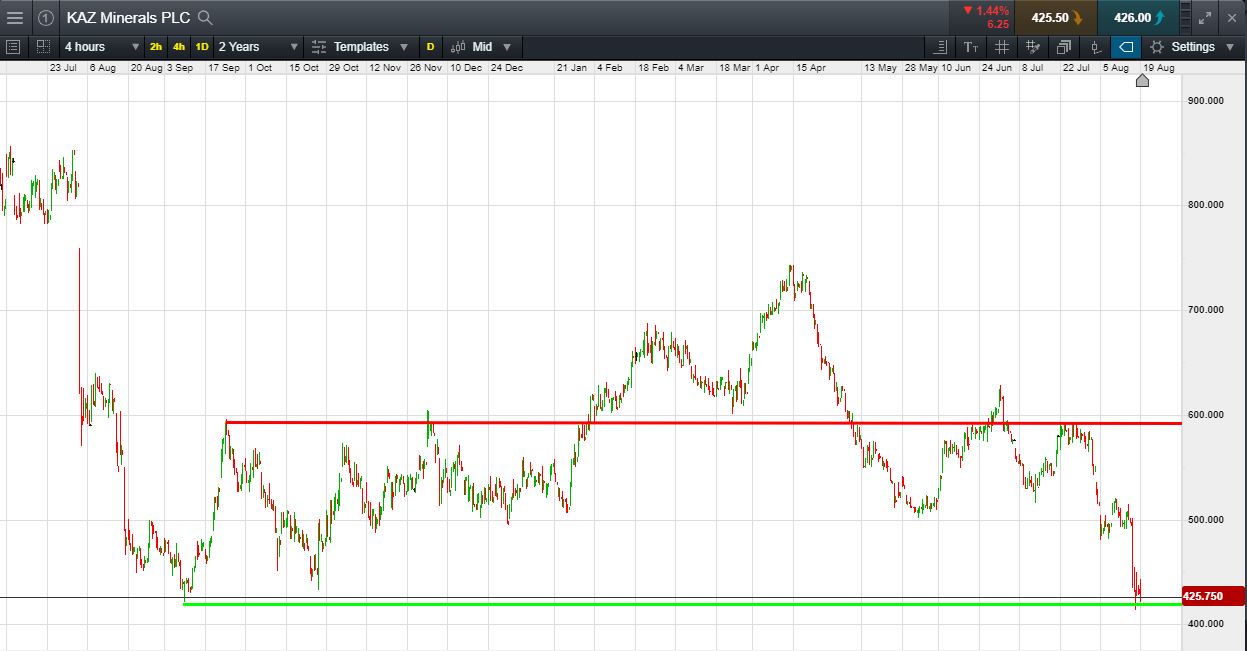This screenshot has height=651, width=1247.
Task: Open the 4 hours interval dropdown
Action: tap(101, 47)
